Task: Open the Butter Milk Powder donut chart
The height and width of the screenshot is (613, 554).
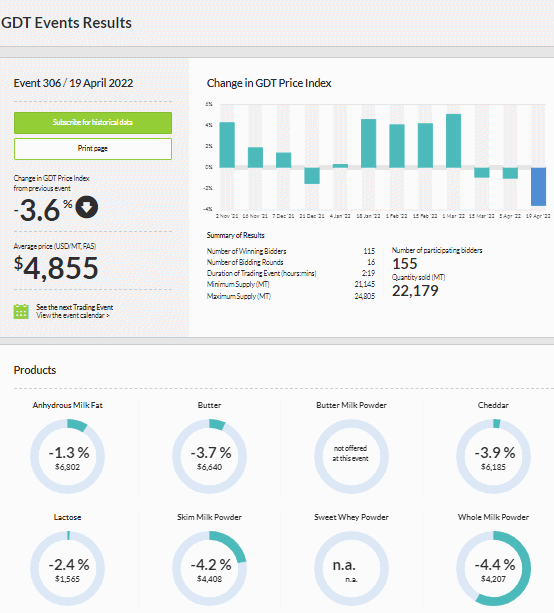Action: pos(351,456)
